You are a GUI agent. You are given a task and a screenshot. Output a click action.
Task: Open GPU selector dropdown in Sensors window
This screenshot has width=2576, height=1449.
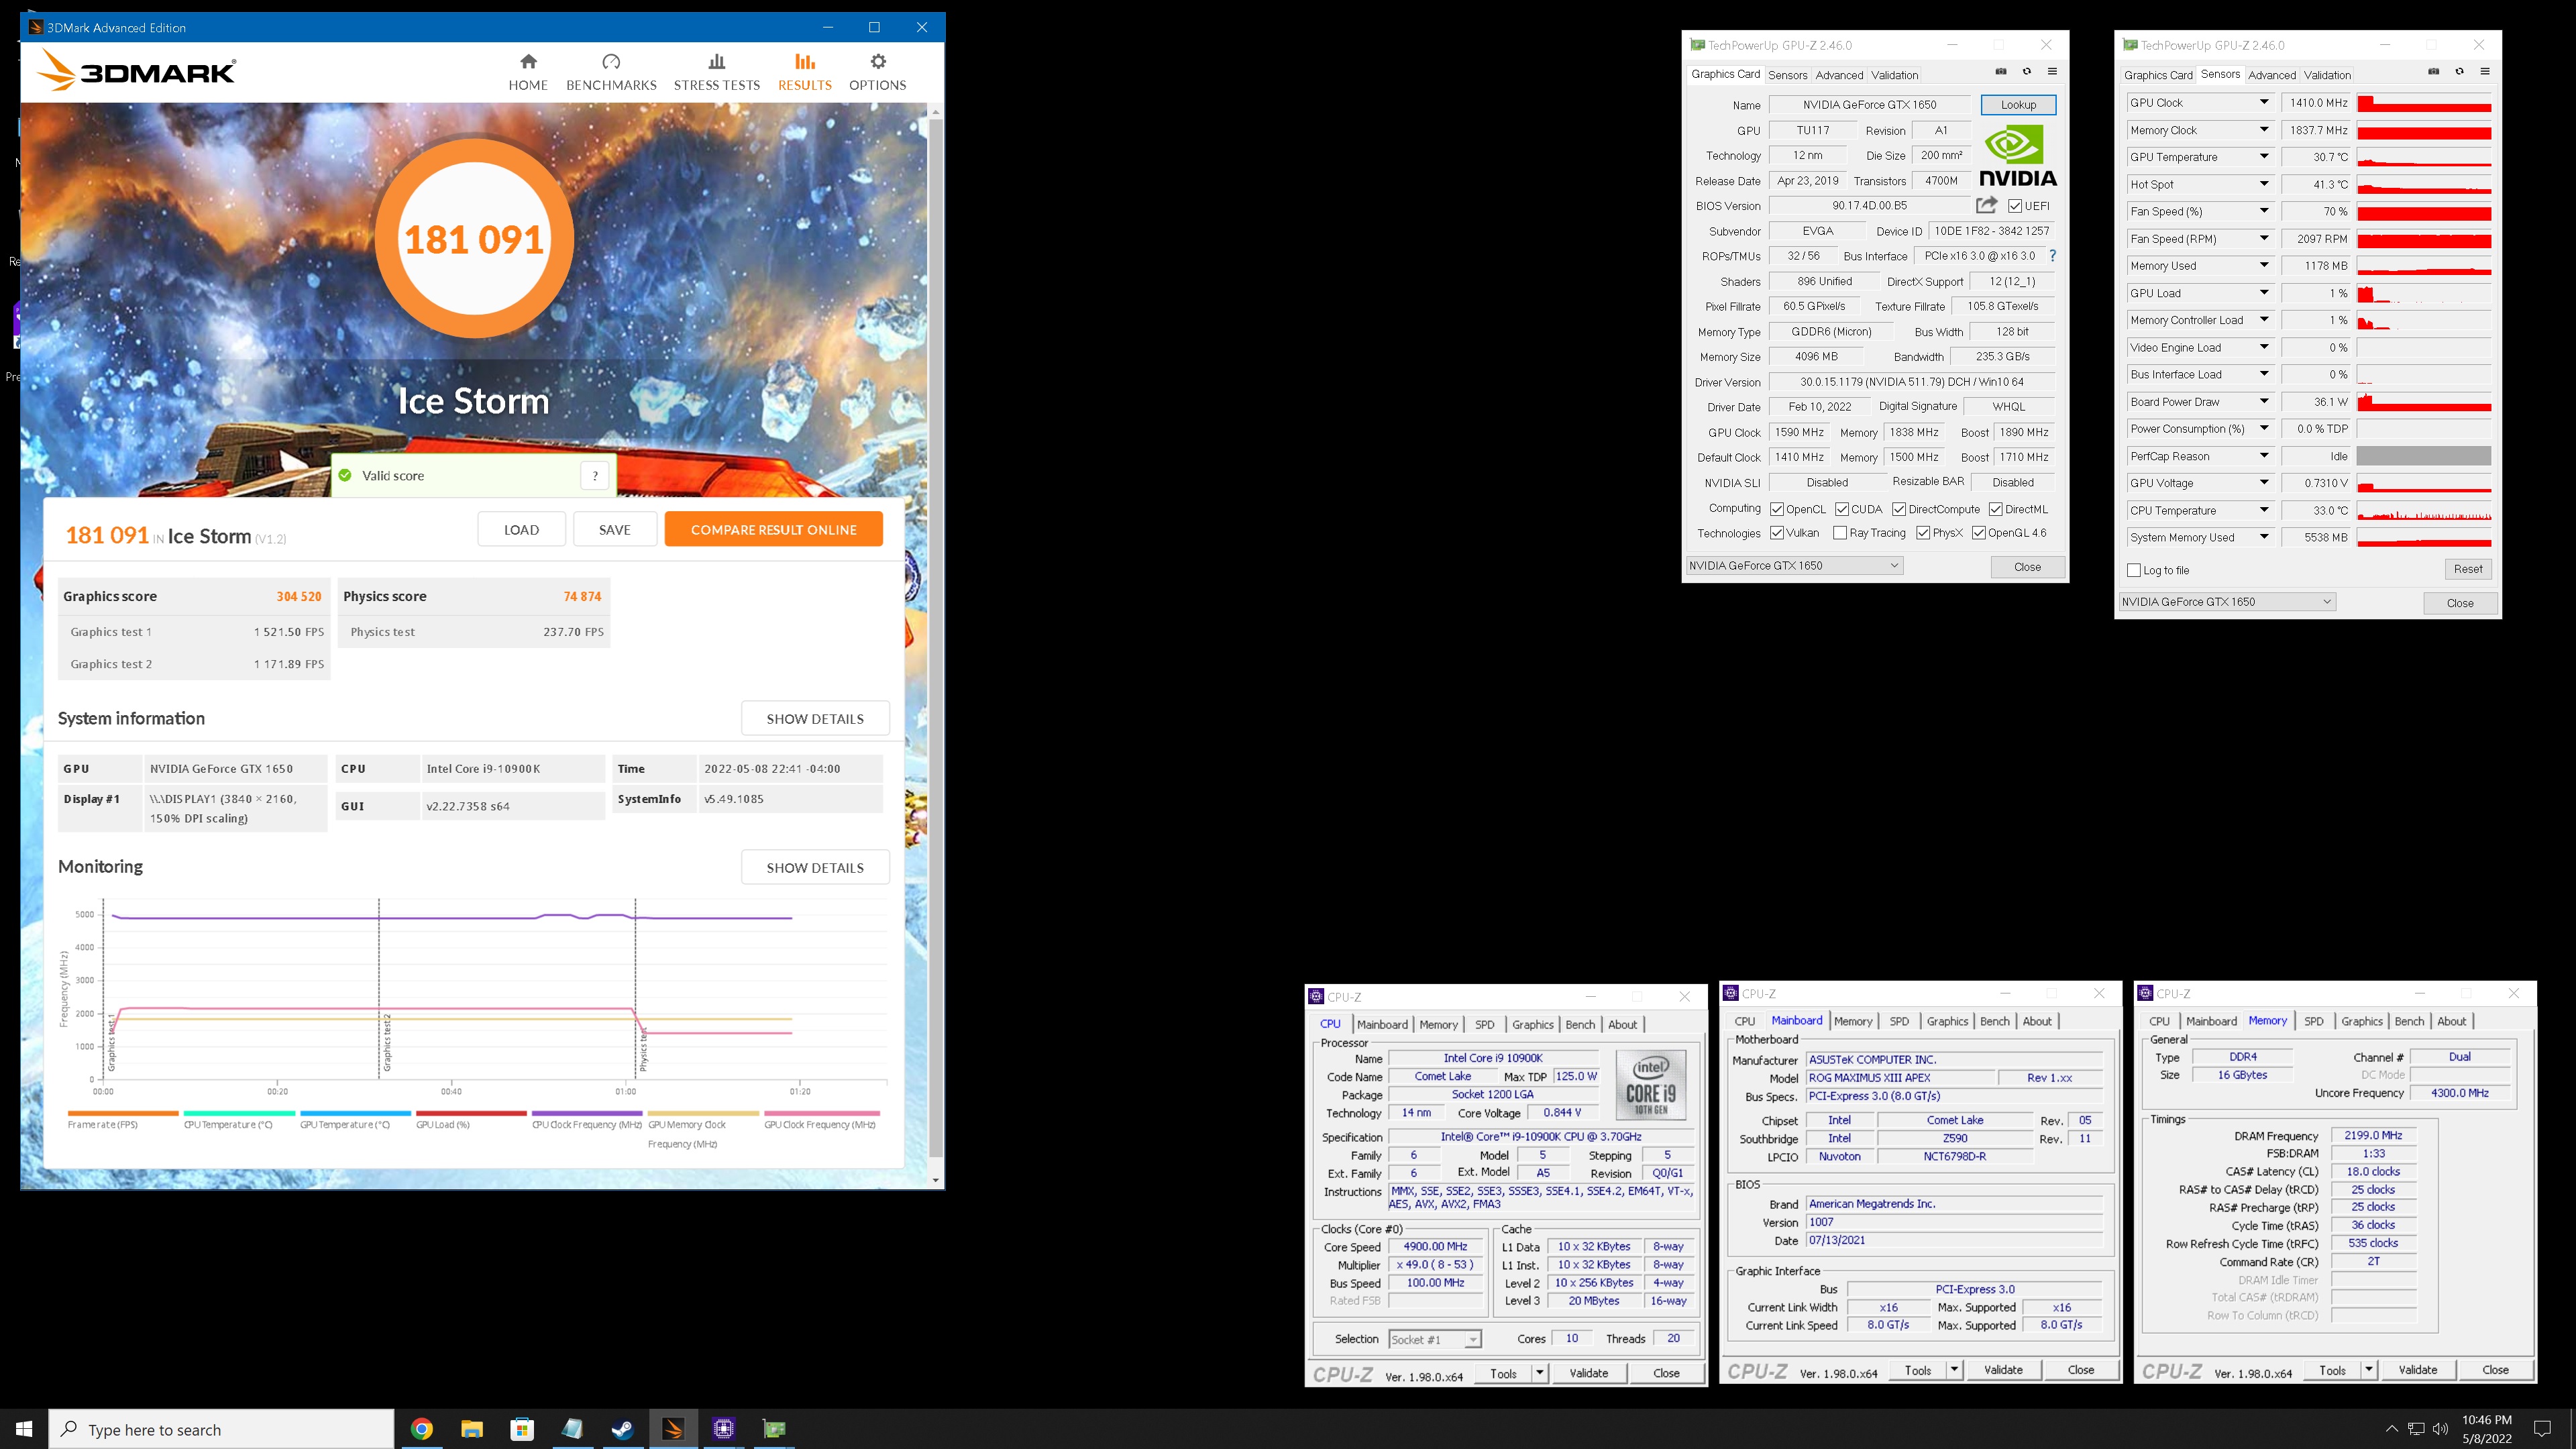click(2227, 602)
